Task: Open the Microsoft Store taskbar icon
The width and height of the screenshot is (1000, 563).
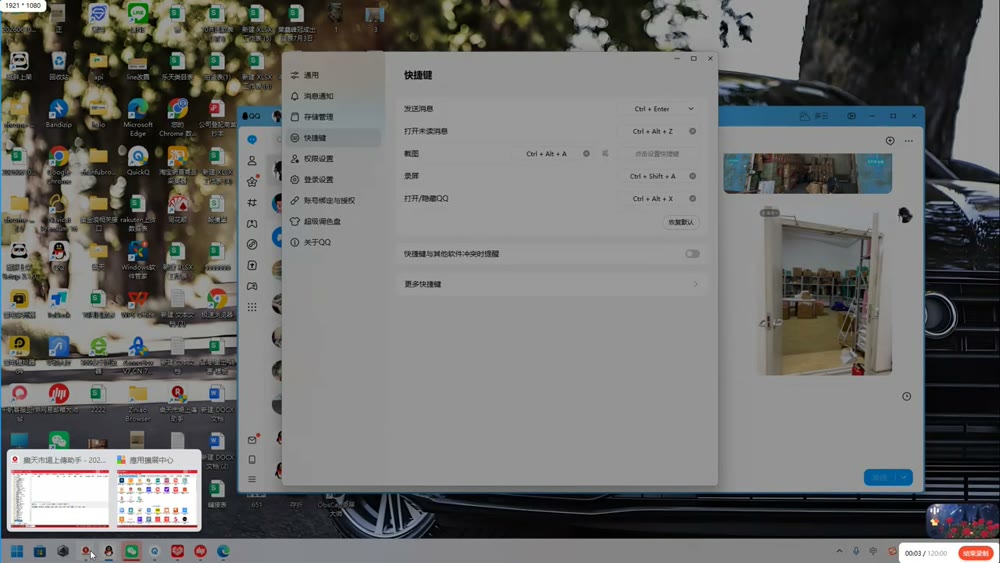Action: 40,552
